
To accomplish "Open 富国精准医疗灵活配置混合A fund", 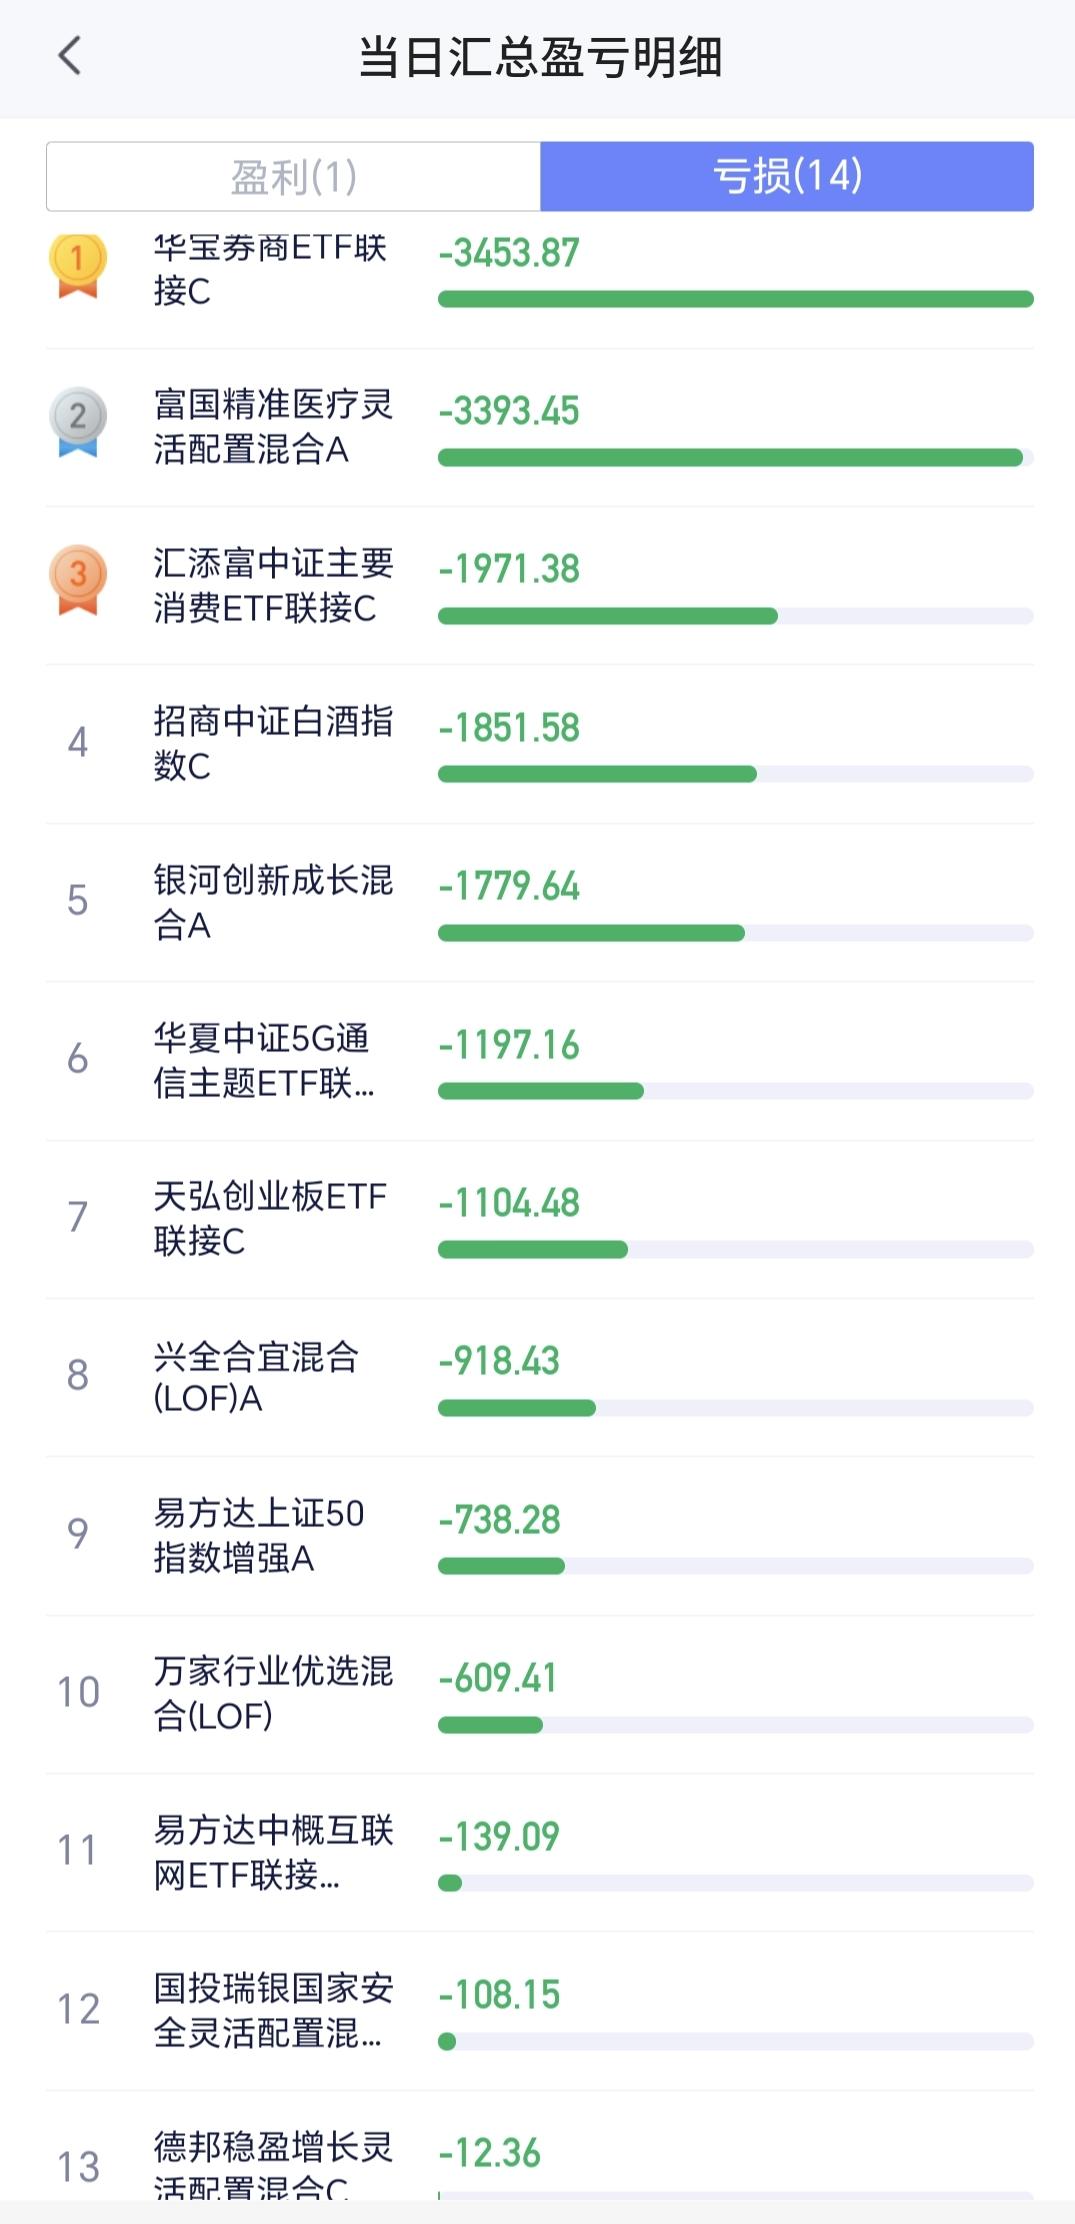I will point(273,427).
